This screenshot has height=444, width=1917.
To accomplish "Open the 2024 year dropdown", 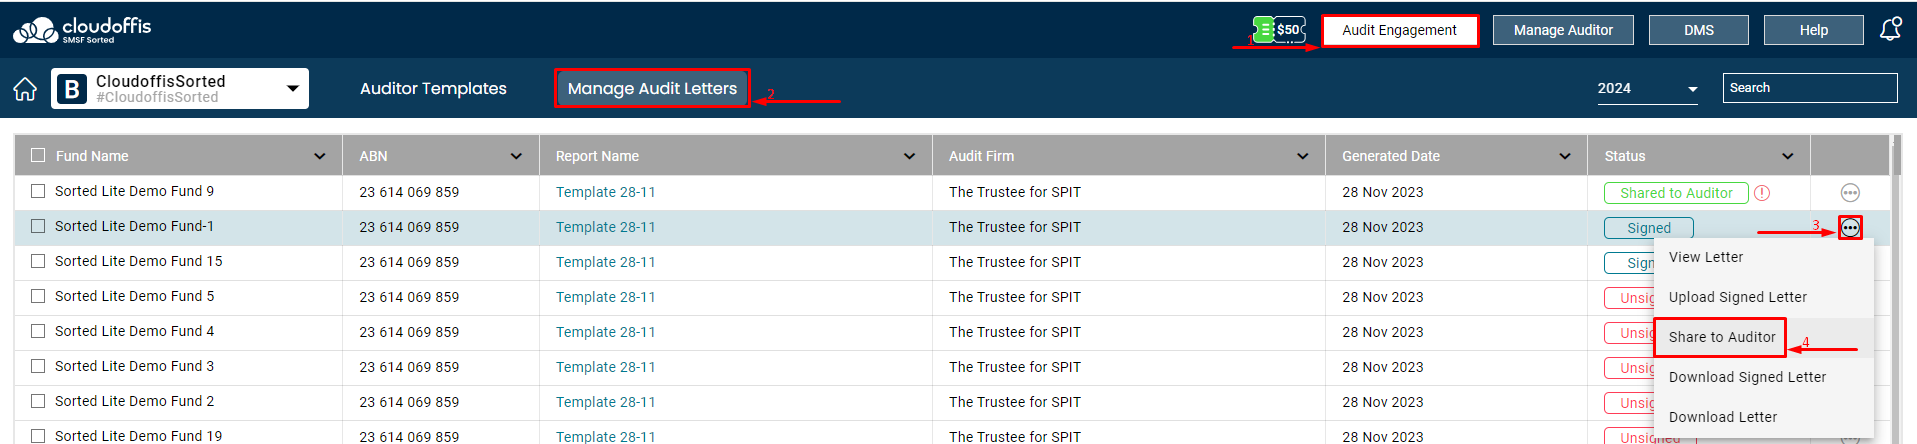I will [x=1648, y=88].
